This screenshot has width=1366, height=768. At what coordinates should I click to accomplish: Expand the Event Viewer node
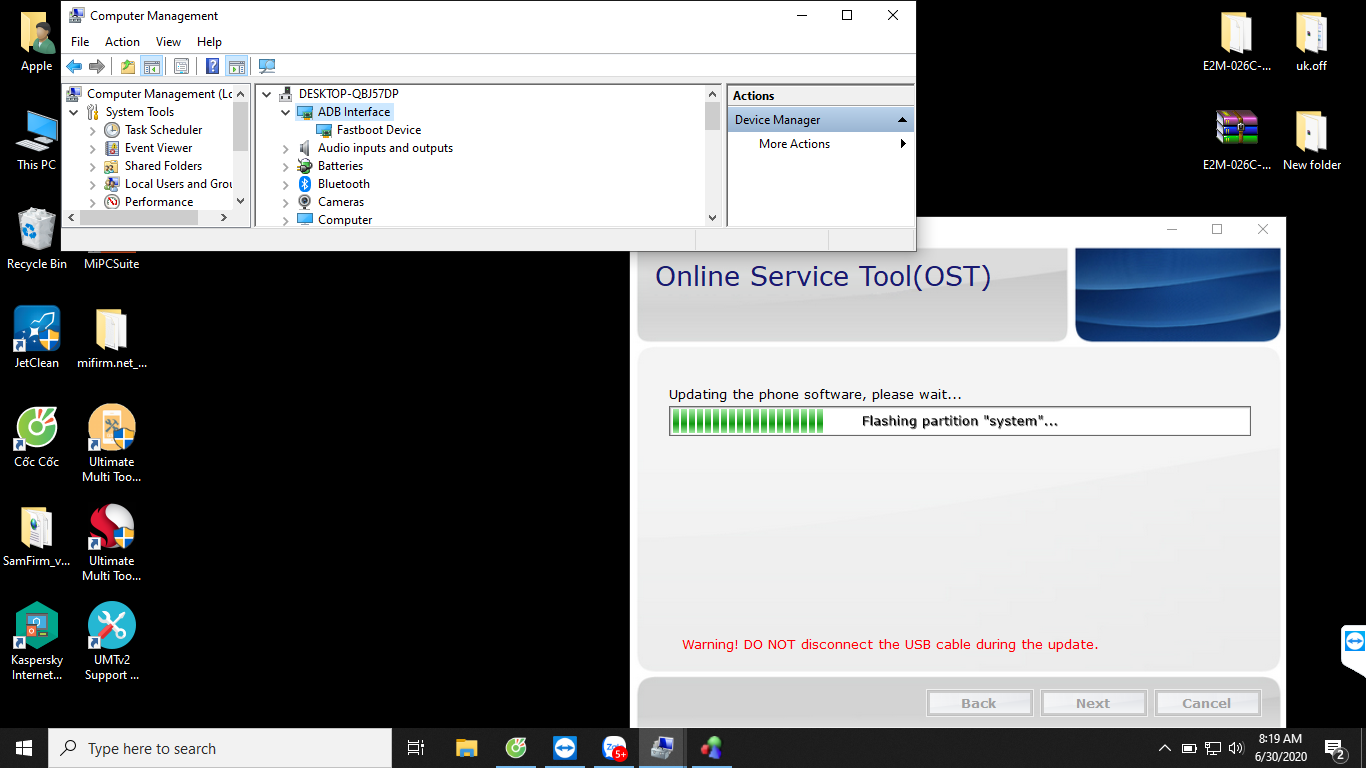coord(93,148)
